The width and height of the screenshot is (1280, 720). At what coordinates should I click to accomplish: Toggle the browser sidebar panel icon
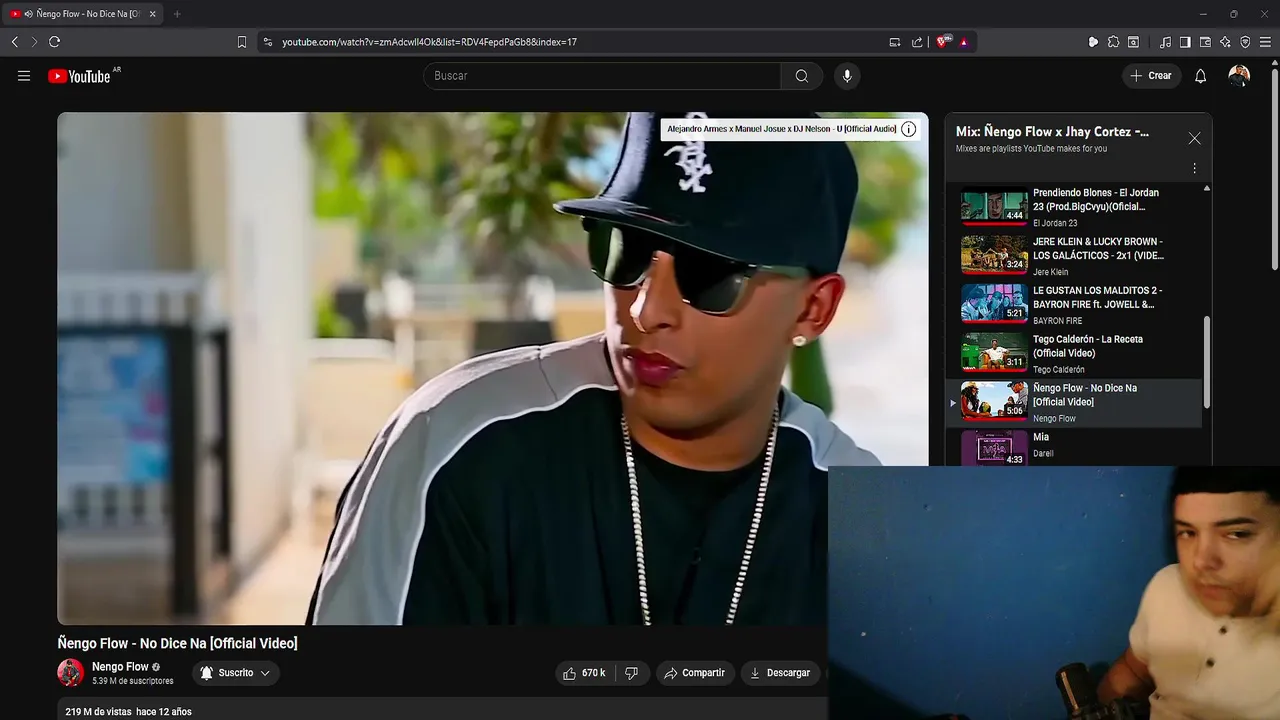1185,42
